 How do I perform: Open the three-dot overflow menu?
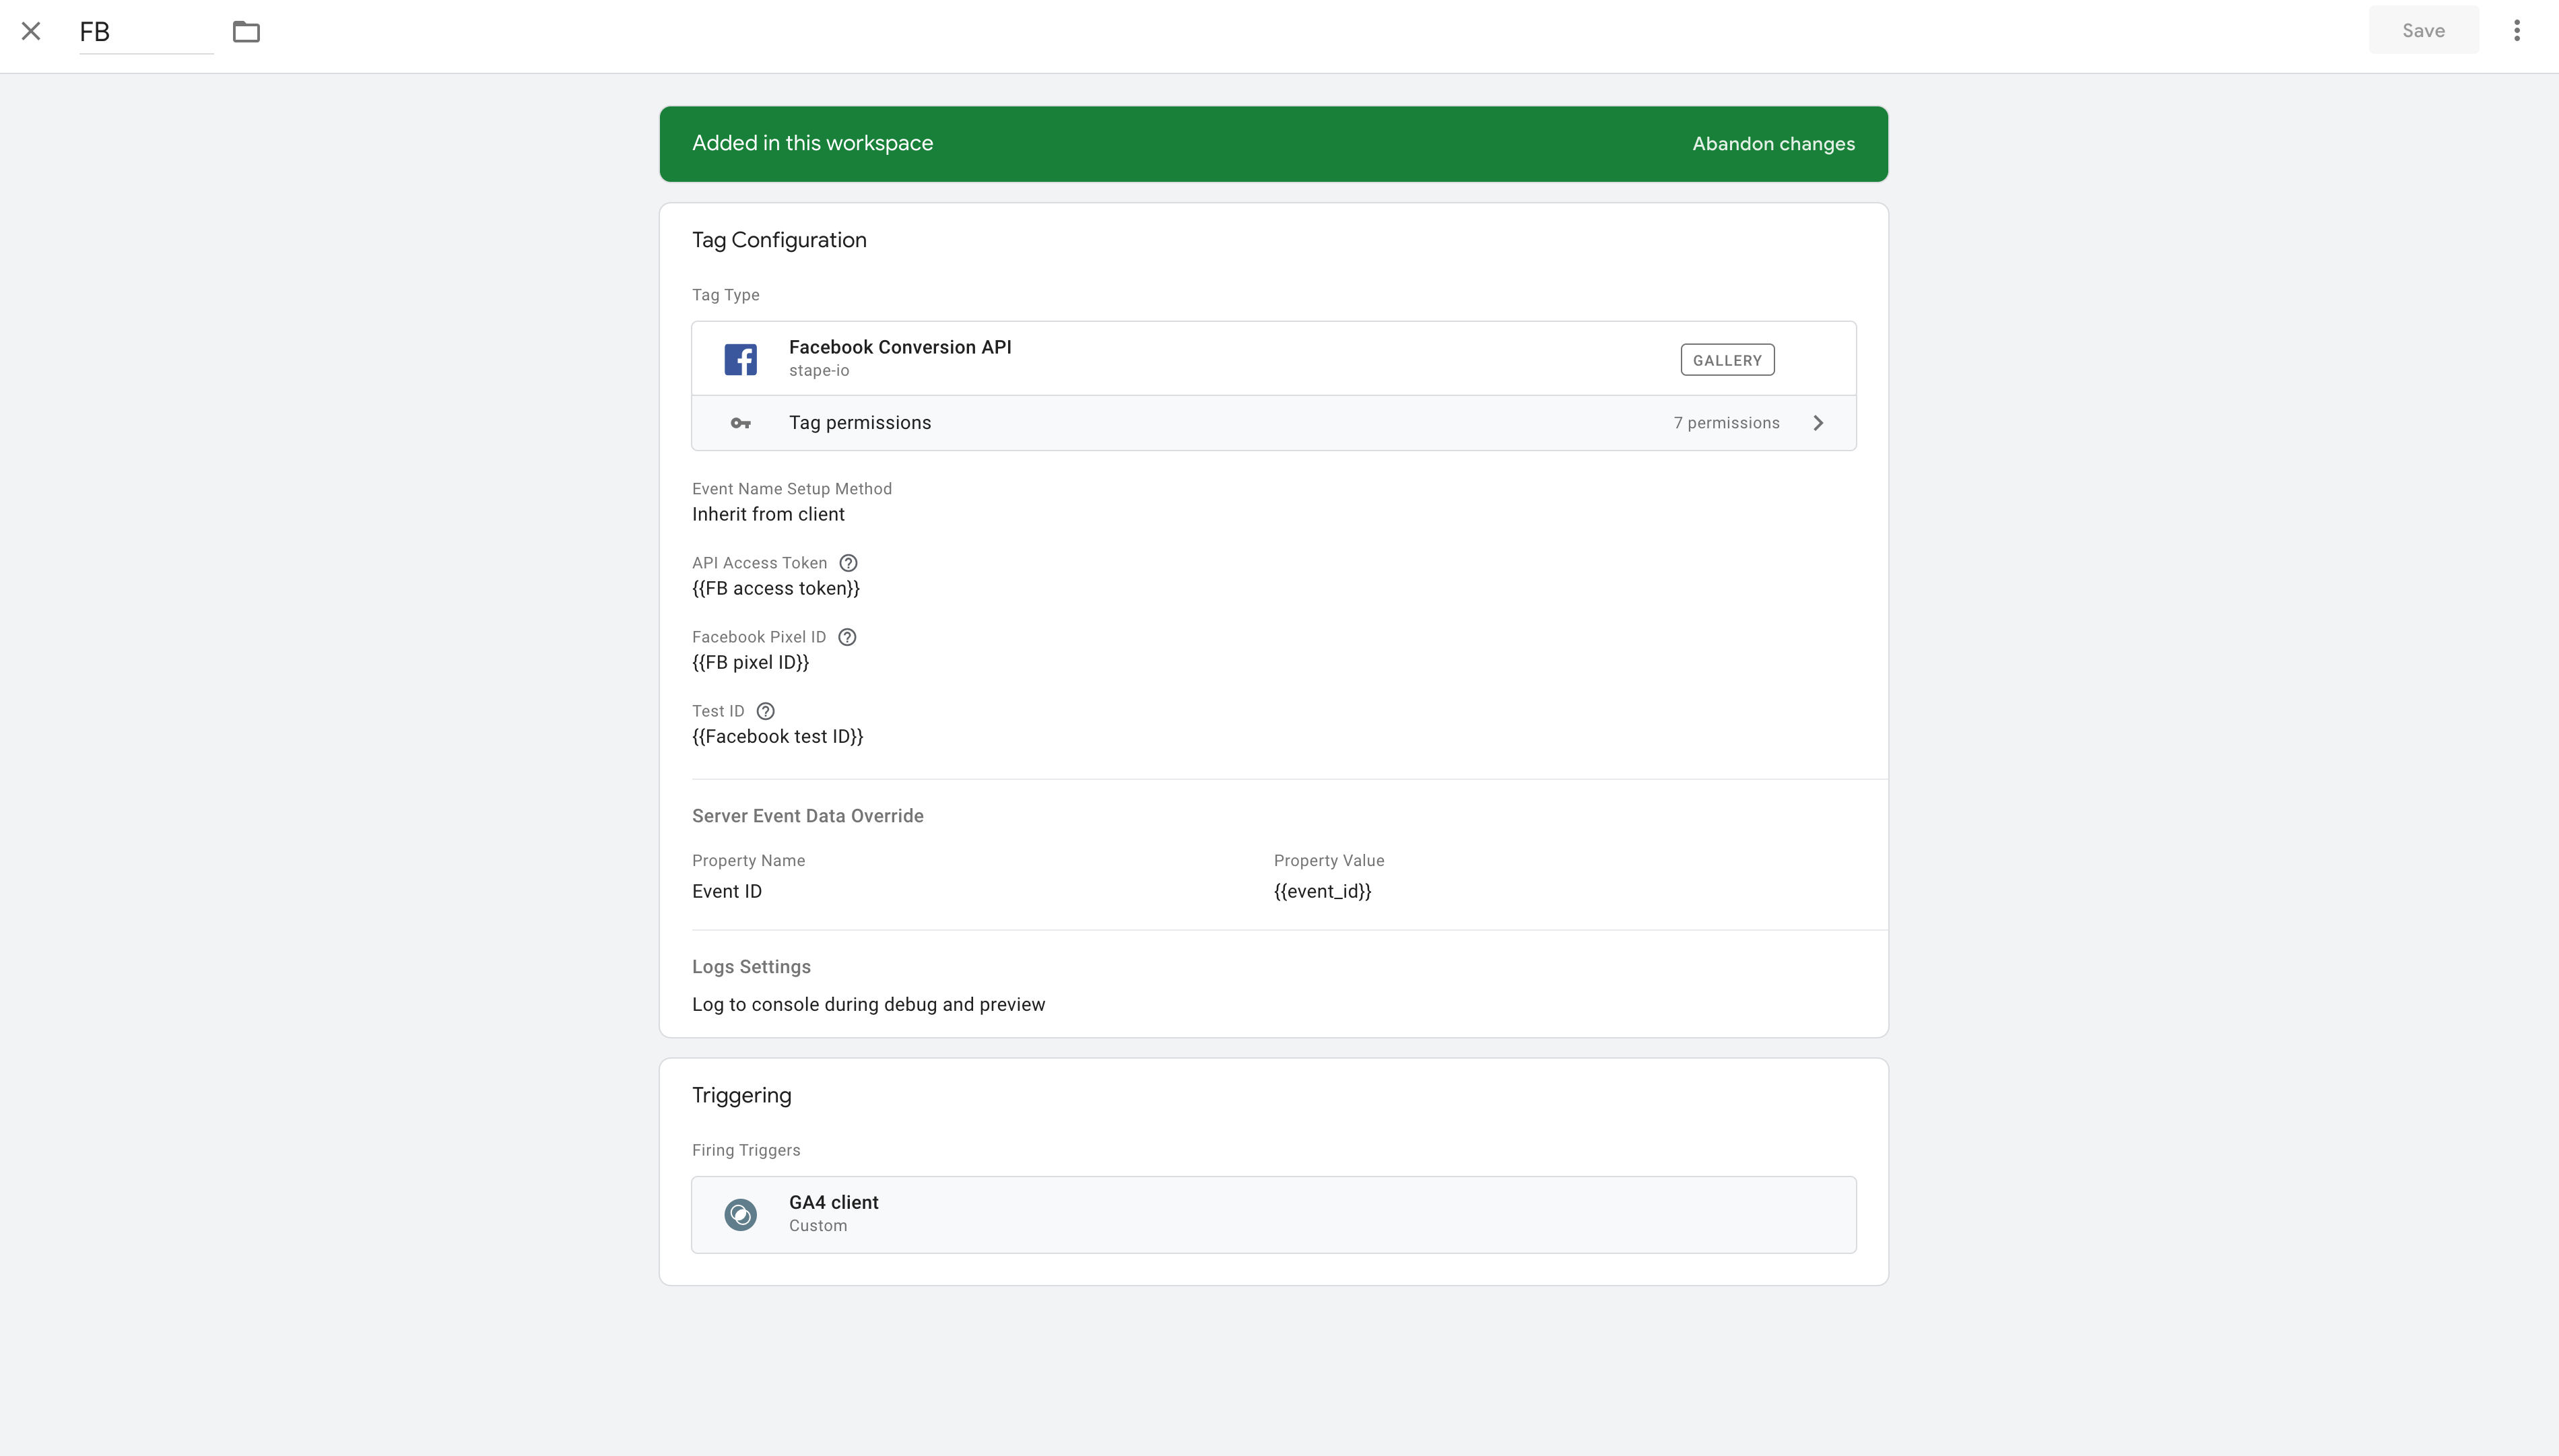2517,31
